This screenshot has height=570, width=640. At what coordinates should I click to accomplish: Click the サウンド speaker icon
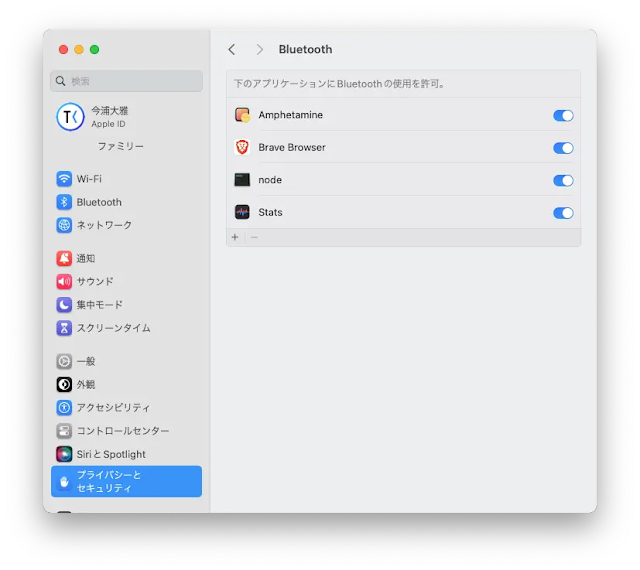(64, 281)
